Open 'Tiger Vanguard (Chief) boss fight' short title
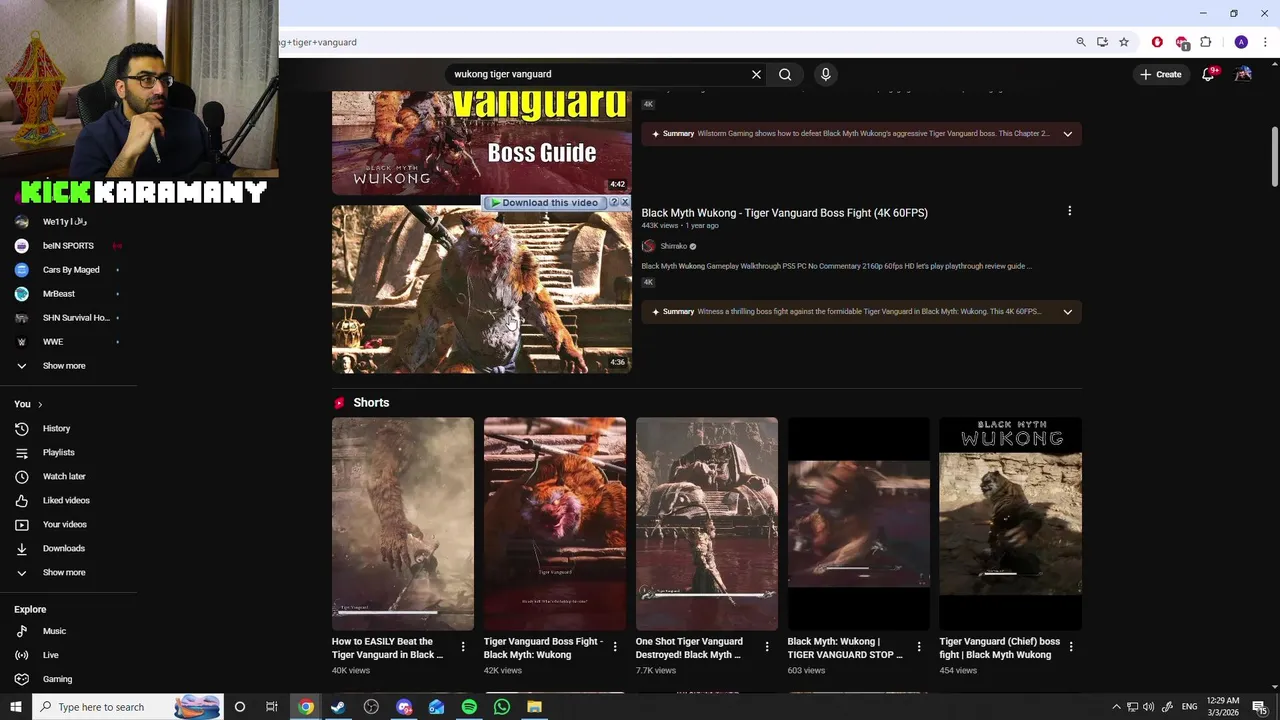This screenshot has width=1280, height=720. click(999, 648)
